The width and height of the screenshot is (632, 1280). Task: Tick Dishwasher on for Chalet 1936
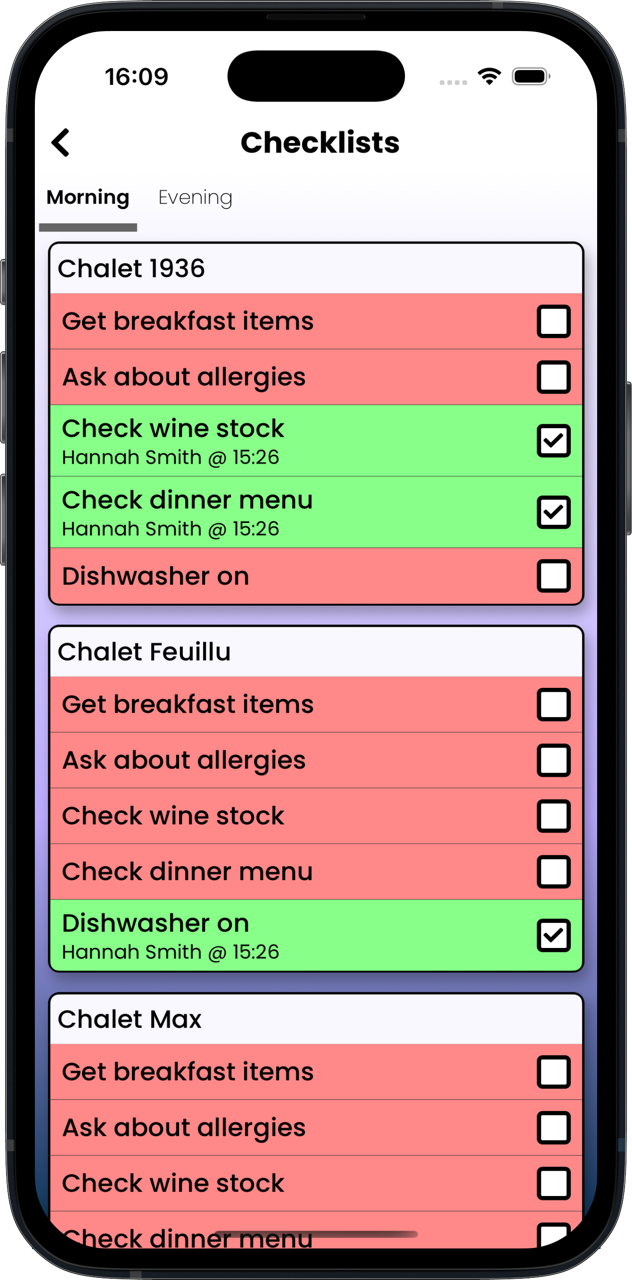pos(553,576)
